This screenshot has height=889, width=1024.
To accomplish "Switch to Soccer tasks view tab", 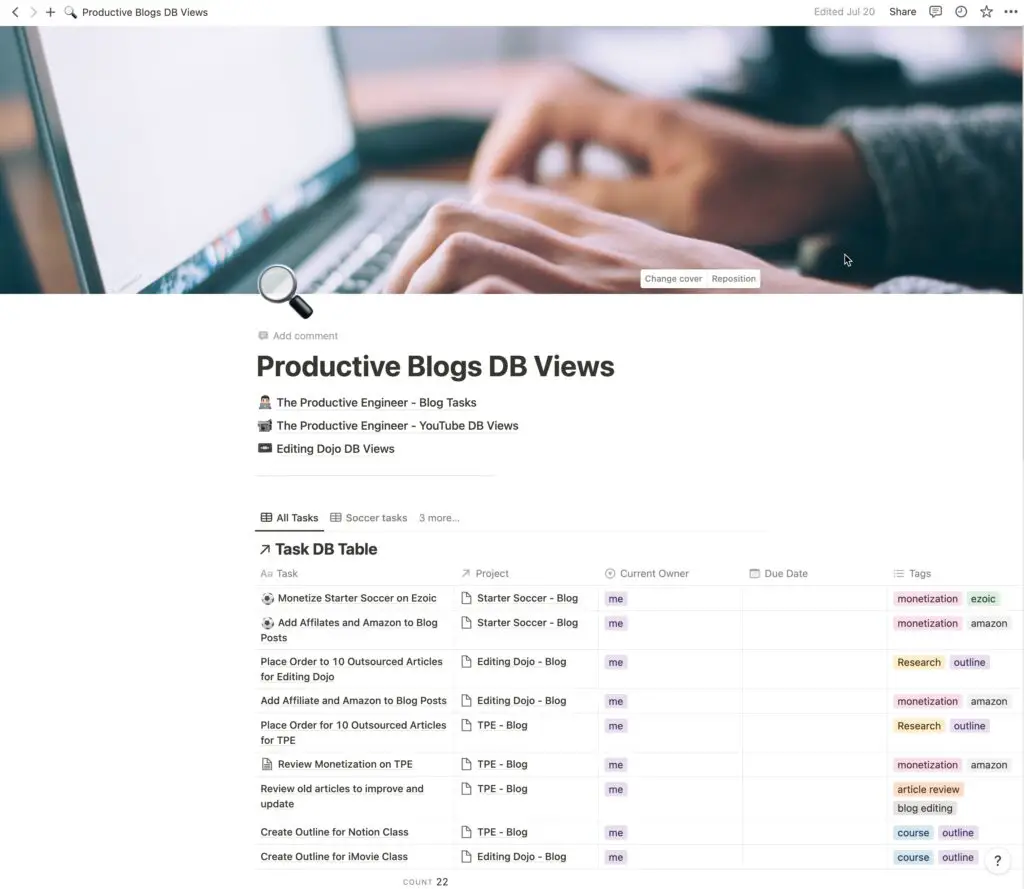I will coord(368,518).
